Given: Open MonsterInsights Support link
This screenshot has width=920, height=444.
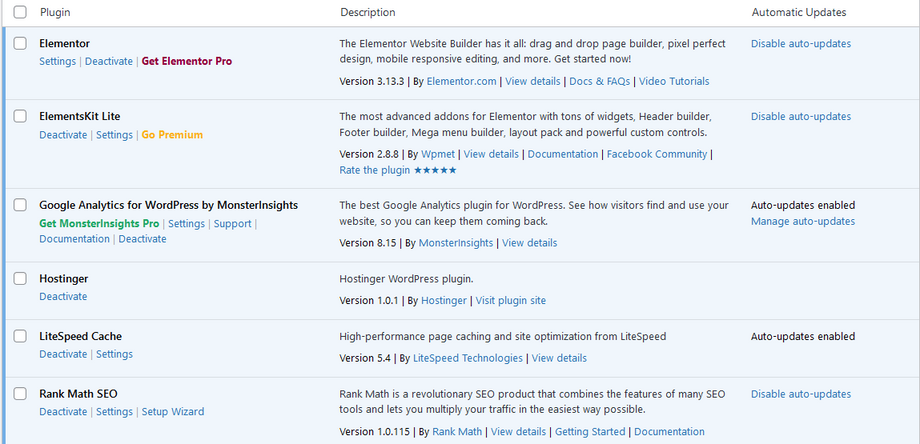Looking at the screenshot, I should point(232,223).
